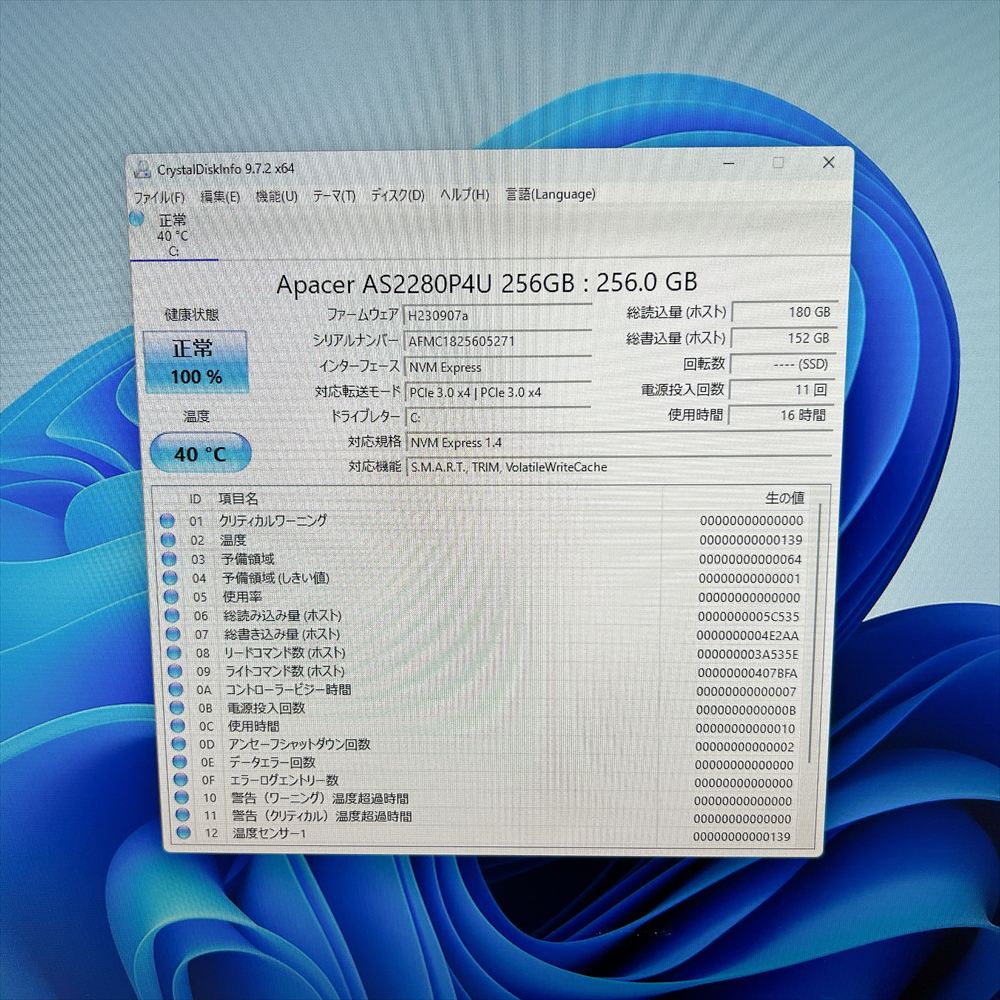Click the status orb for 使用率 row

click(x=169, y=597)
